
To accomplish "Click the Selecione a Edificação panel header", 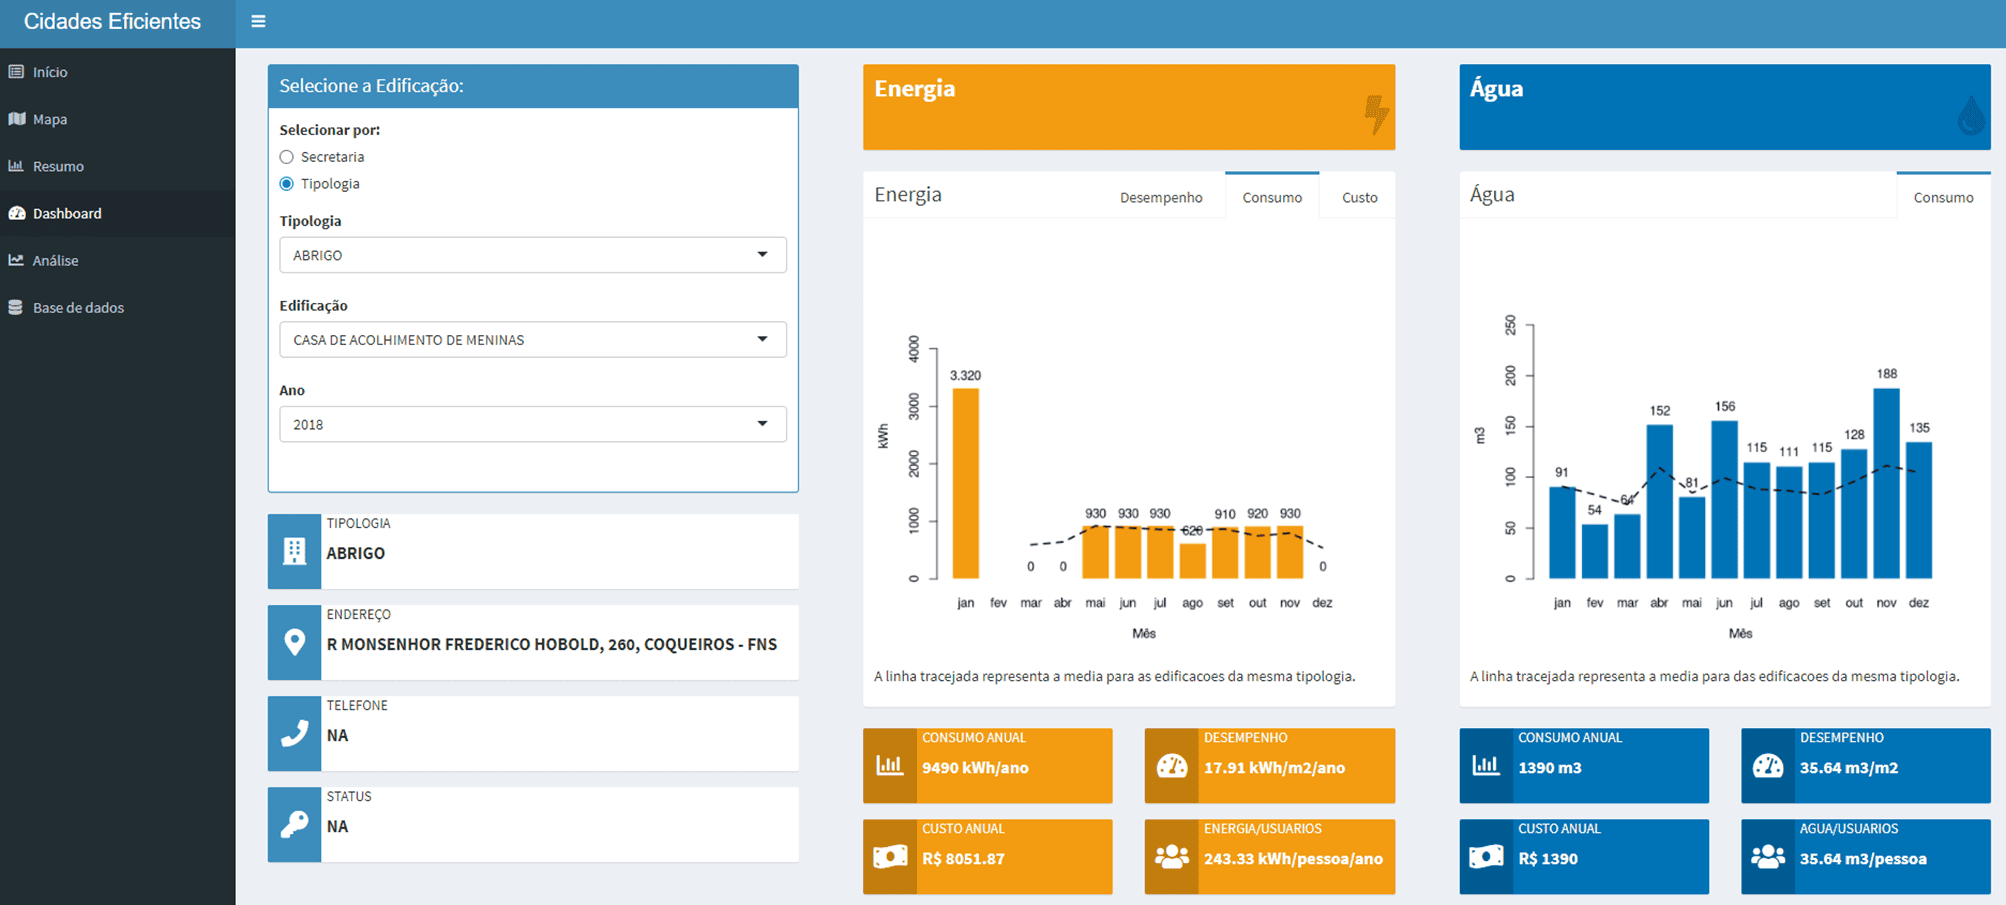I will [533, 86].
